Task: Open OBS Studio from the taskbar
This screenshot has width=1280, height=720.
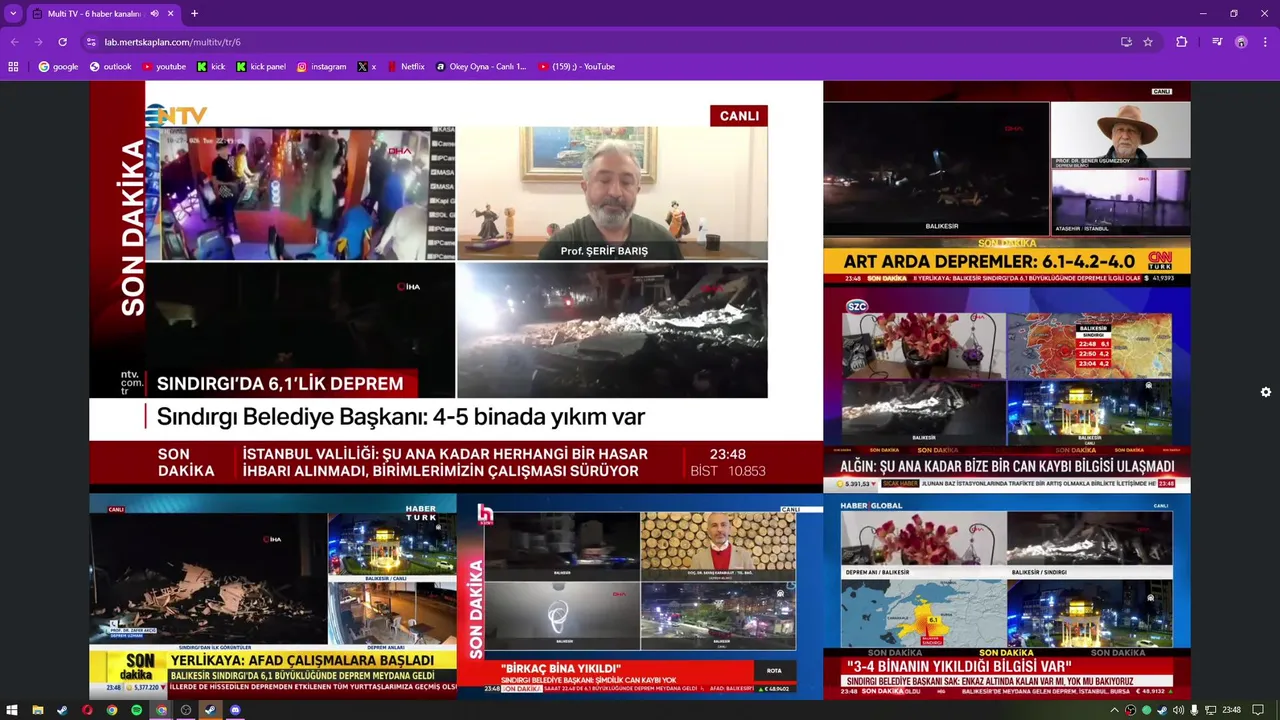Action: point(186,710)
